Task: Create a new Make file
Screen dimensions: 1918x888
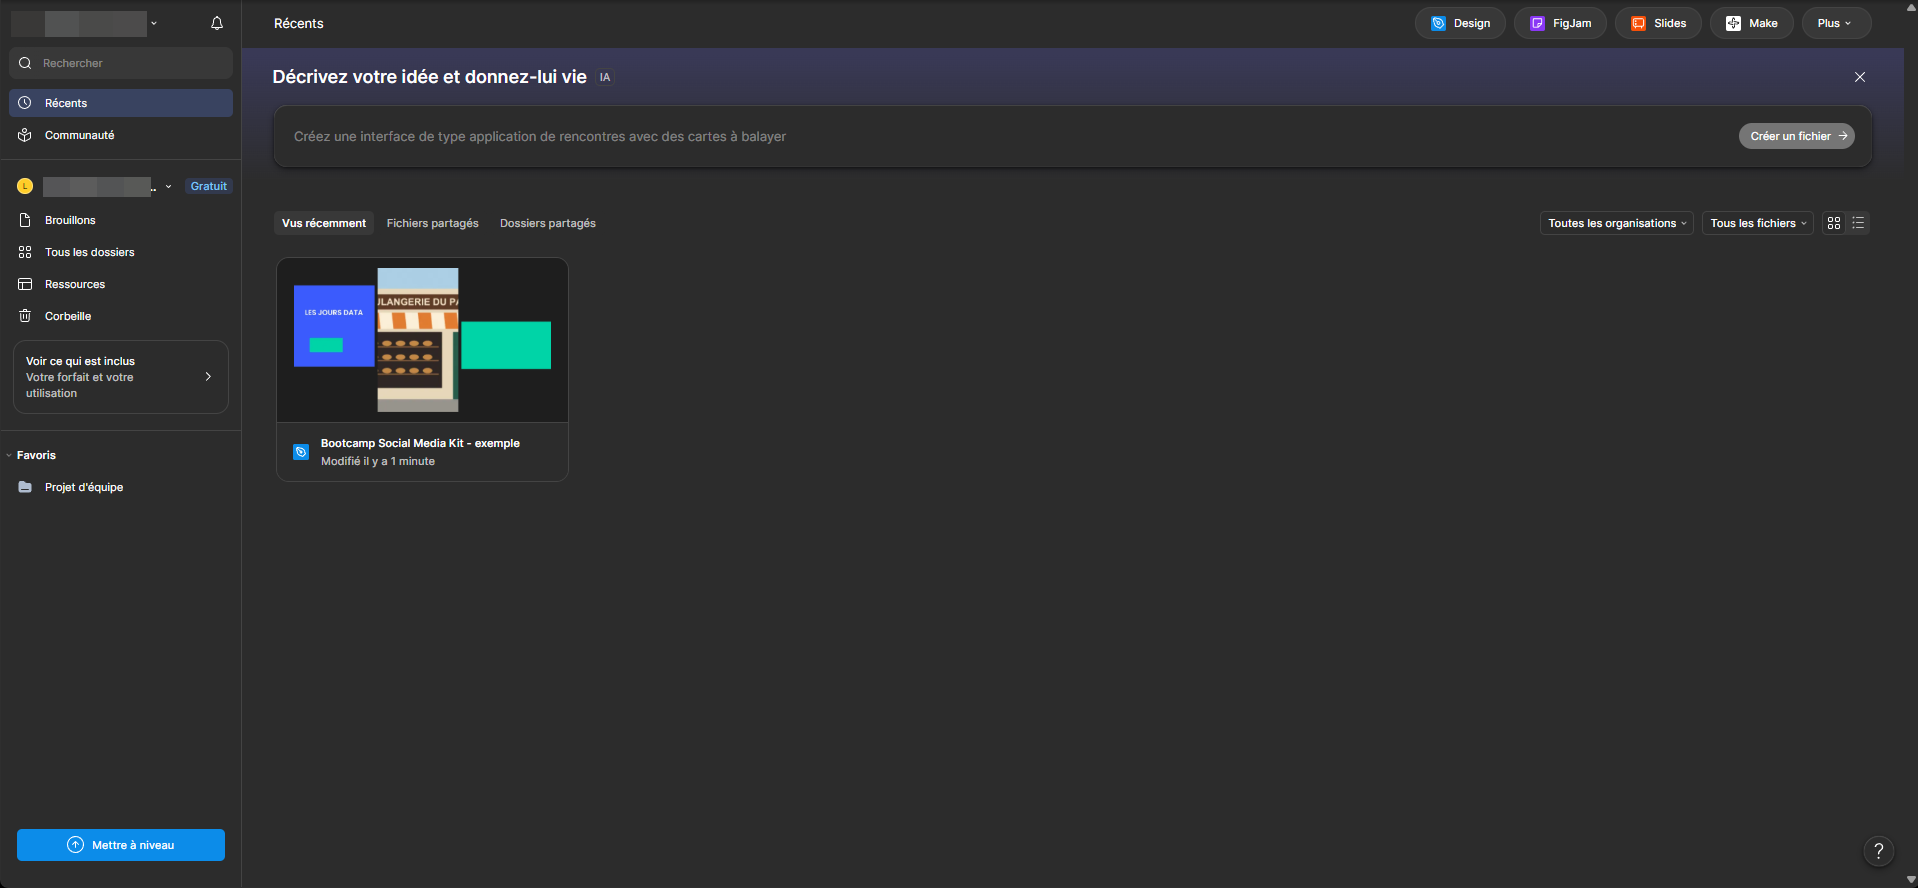Action: click(1752, 23)
